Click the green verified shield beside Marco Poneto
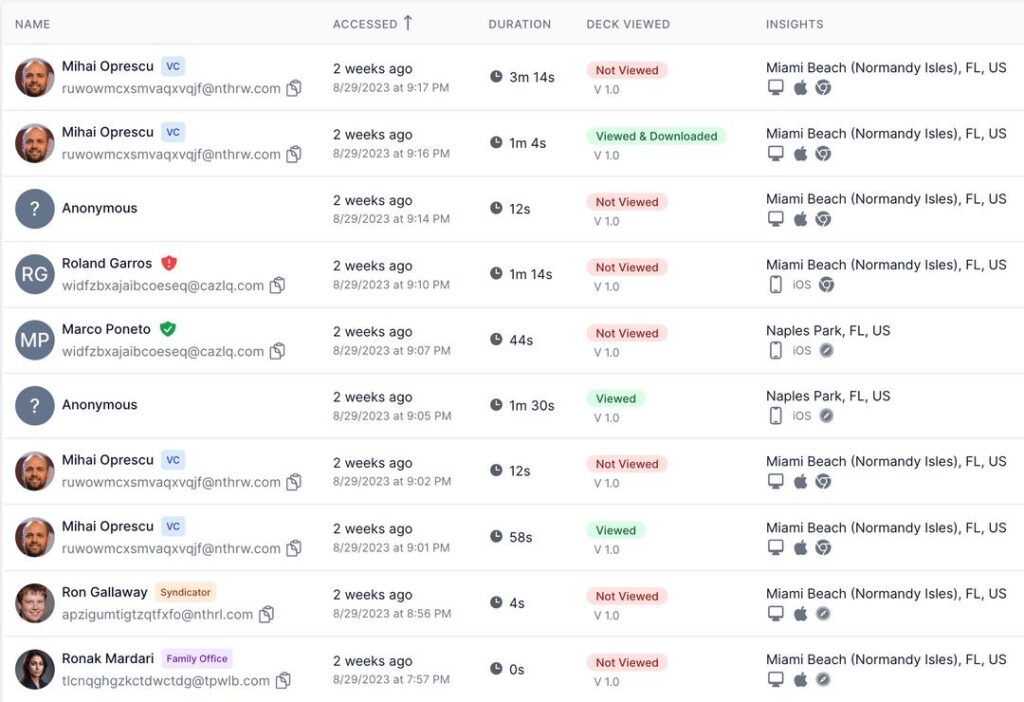The width and height of the screenshot is (1024, 702). tap(168, 329)
